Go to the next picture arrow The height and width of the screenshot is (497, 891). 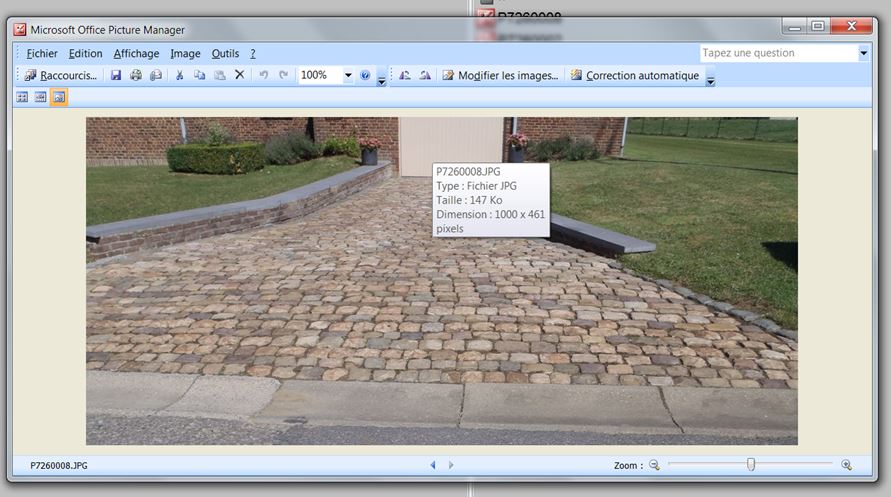[x=451, y=465]
